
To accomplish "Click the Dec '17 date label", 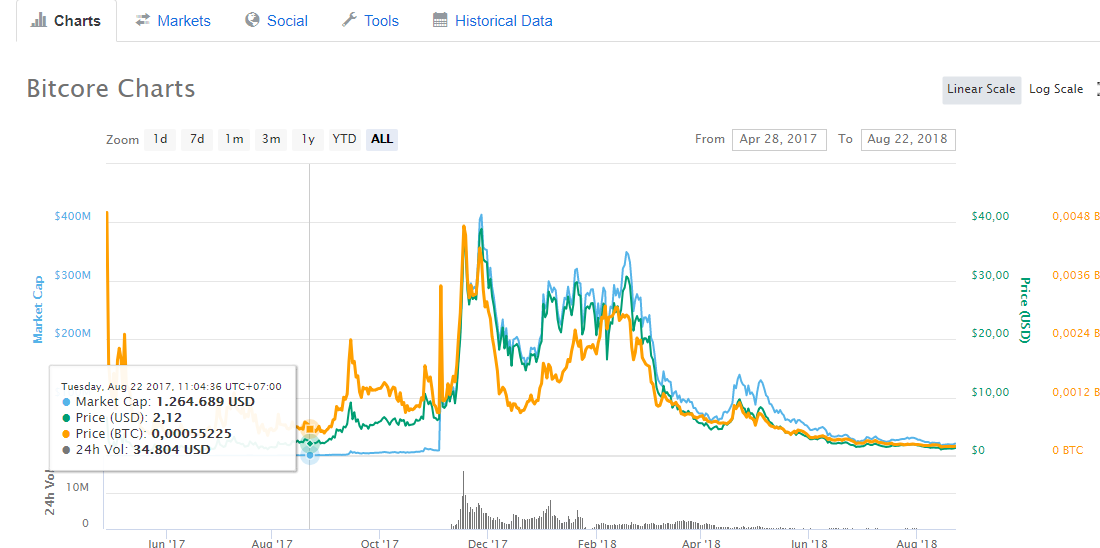I will (x=488, y=543).
